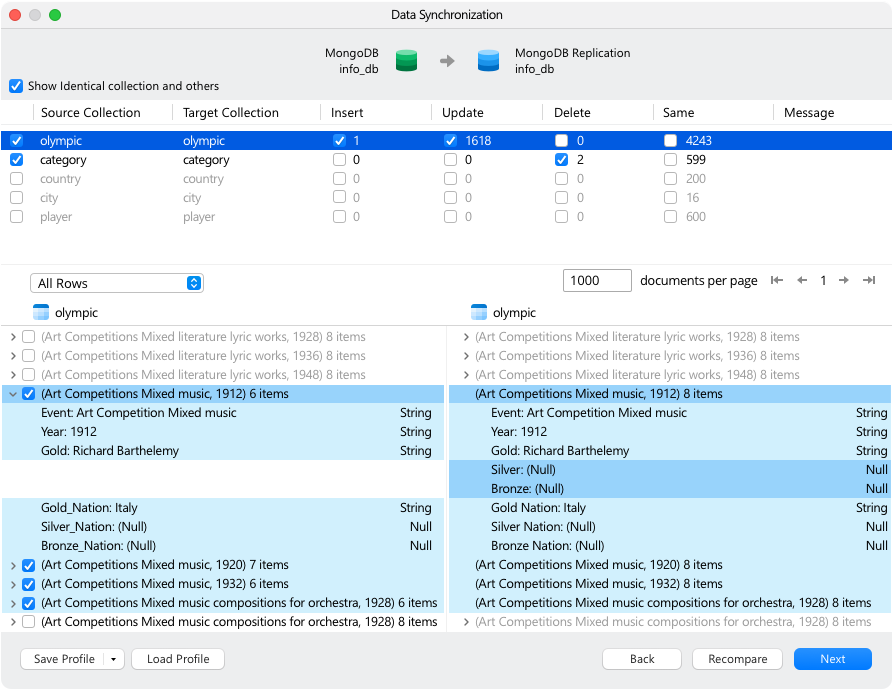The height and width of the screenshot is (690, 893).
Task: Collapse the Art Competitions Mixed music 1912 row
Action: click(13, 394)
